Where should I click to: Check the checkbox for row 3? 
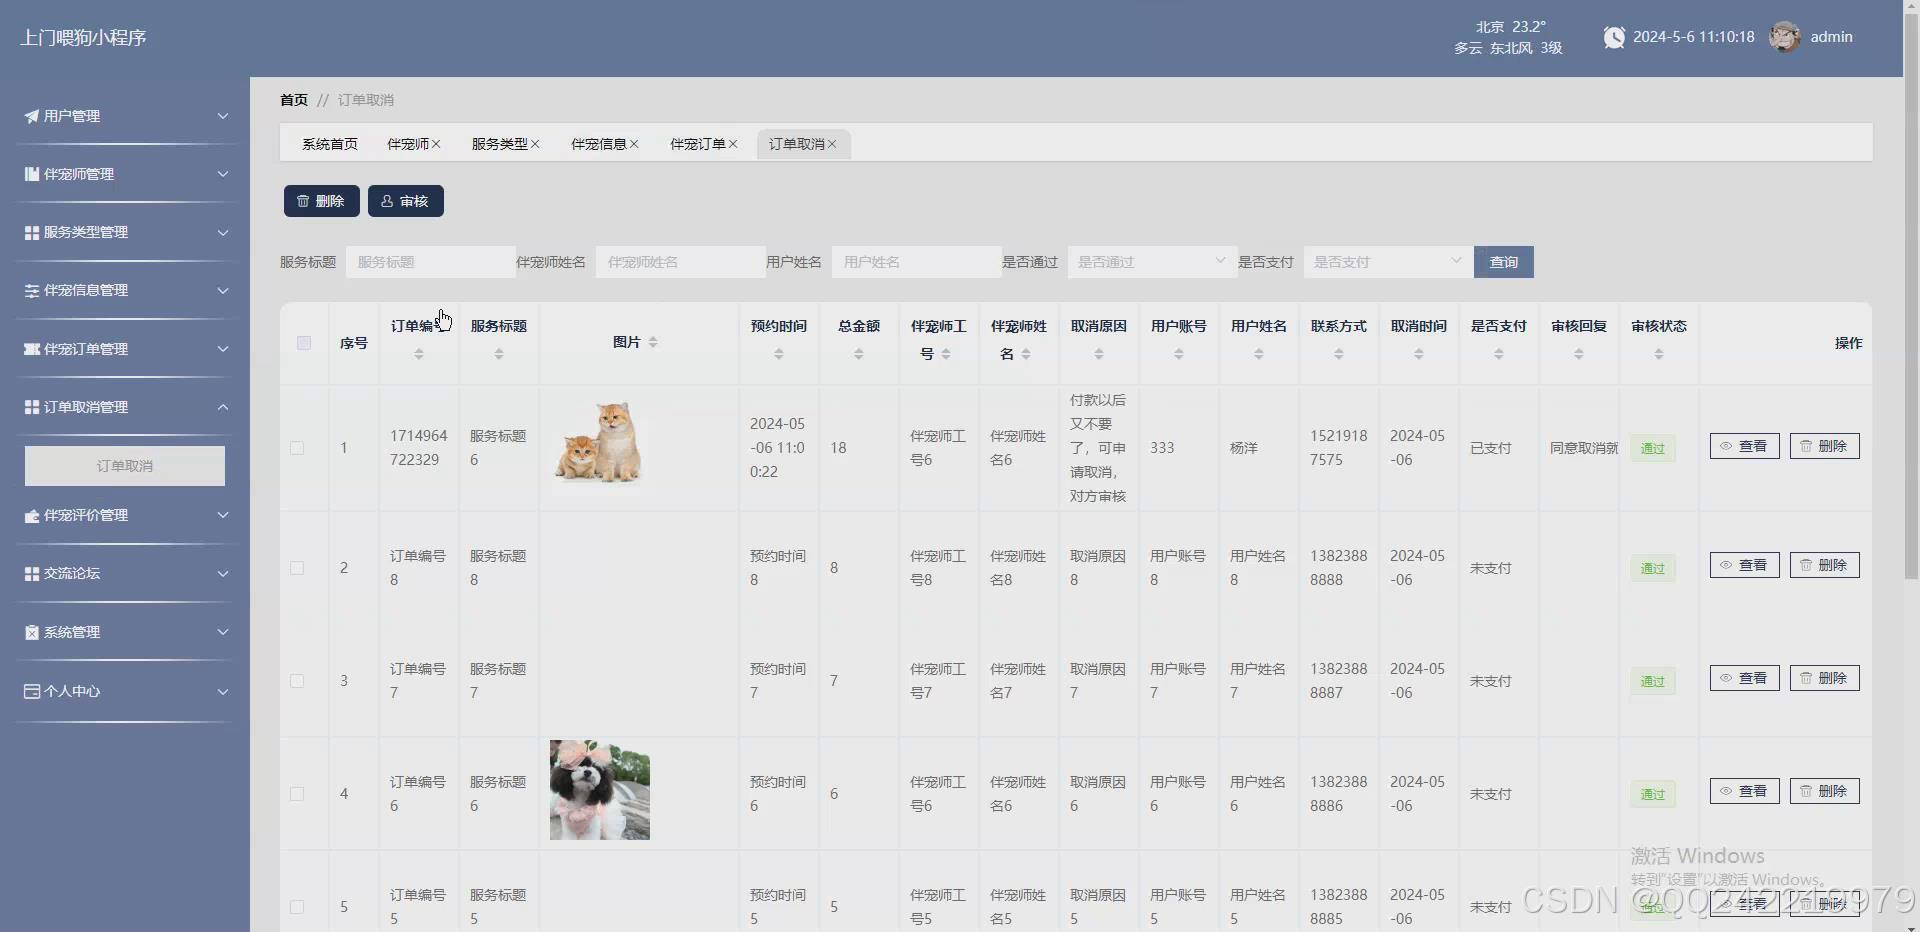tap(297, 681)
